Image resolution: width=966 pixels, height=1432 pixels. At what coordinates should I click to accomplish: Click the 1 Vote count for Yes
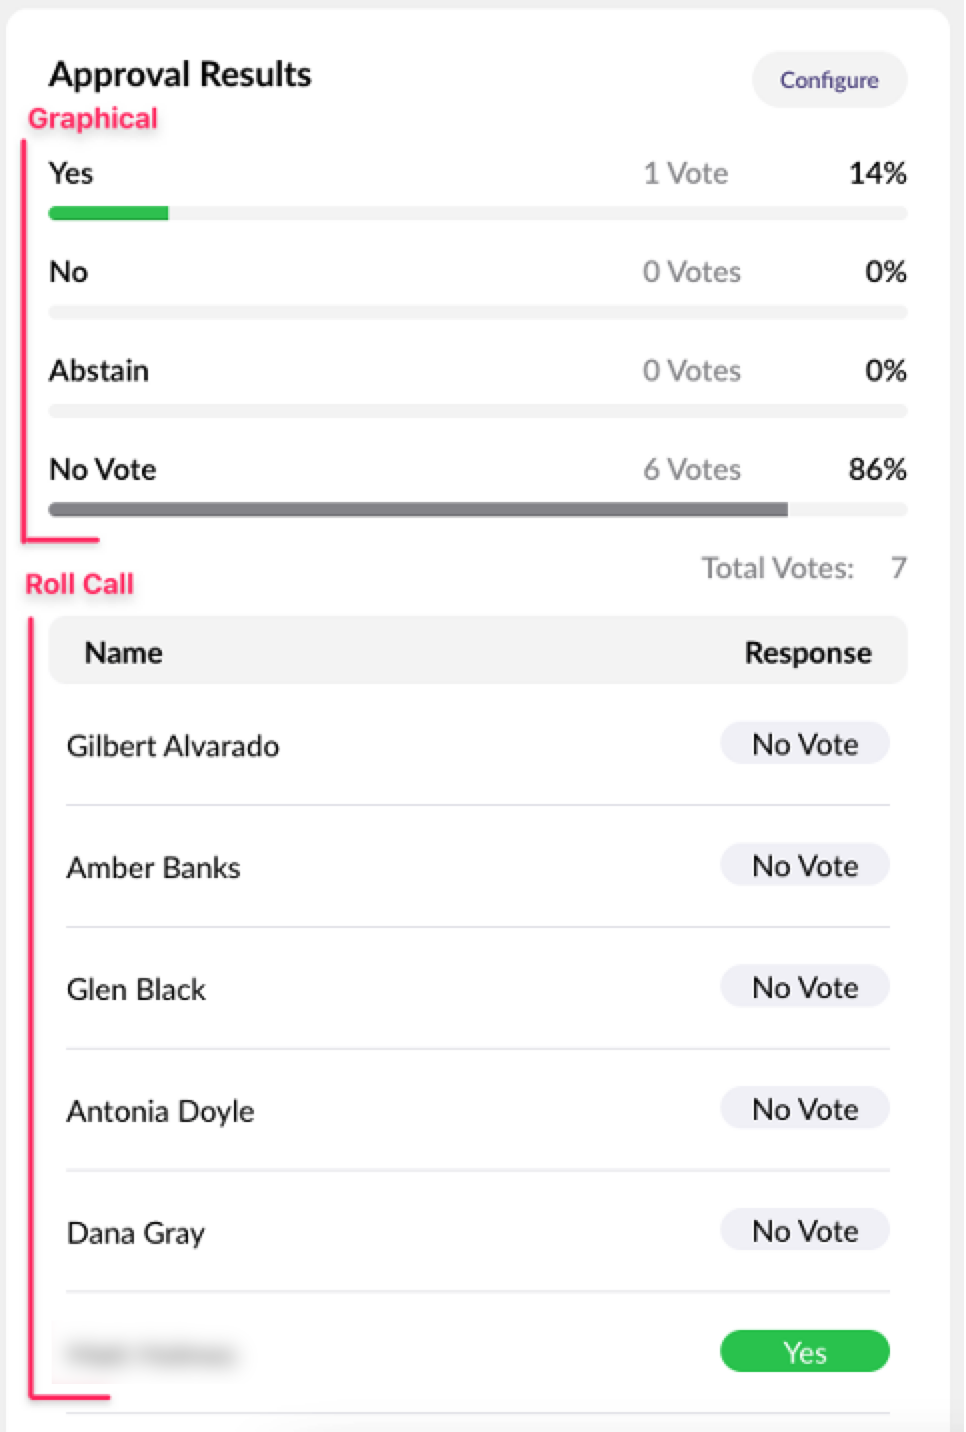coord(685,173)
